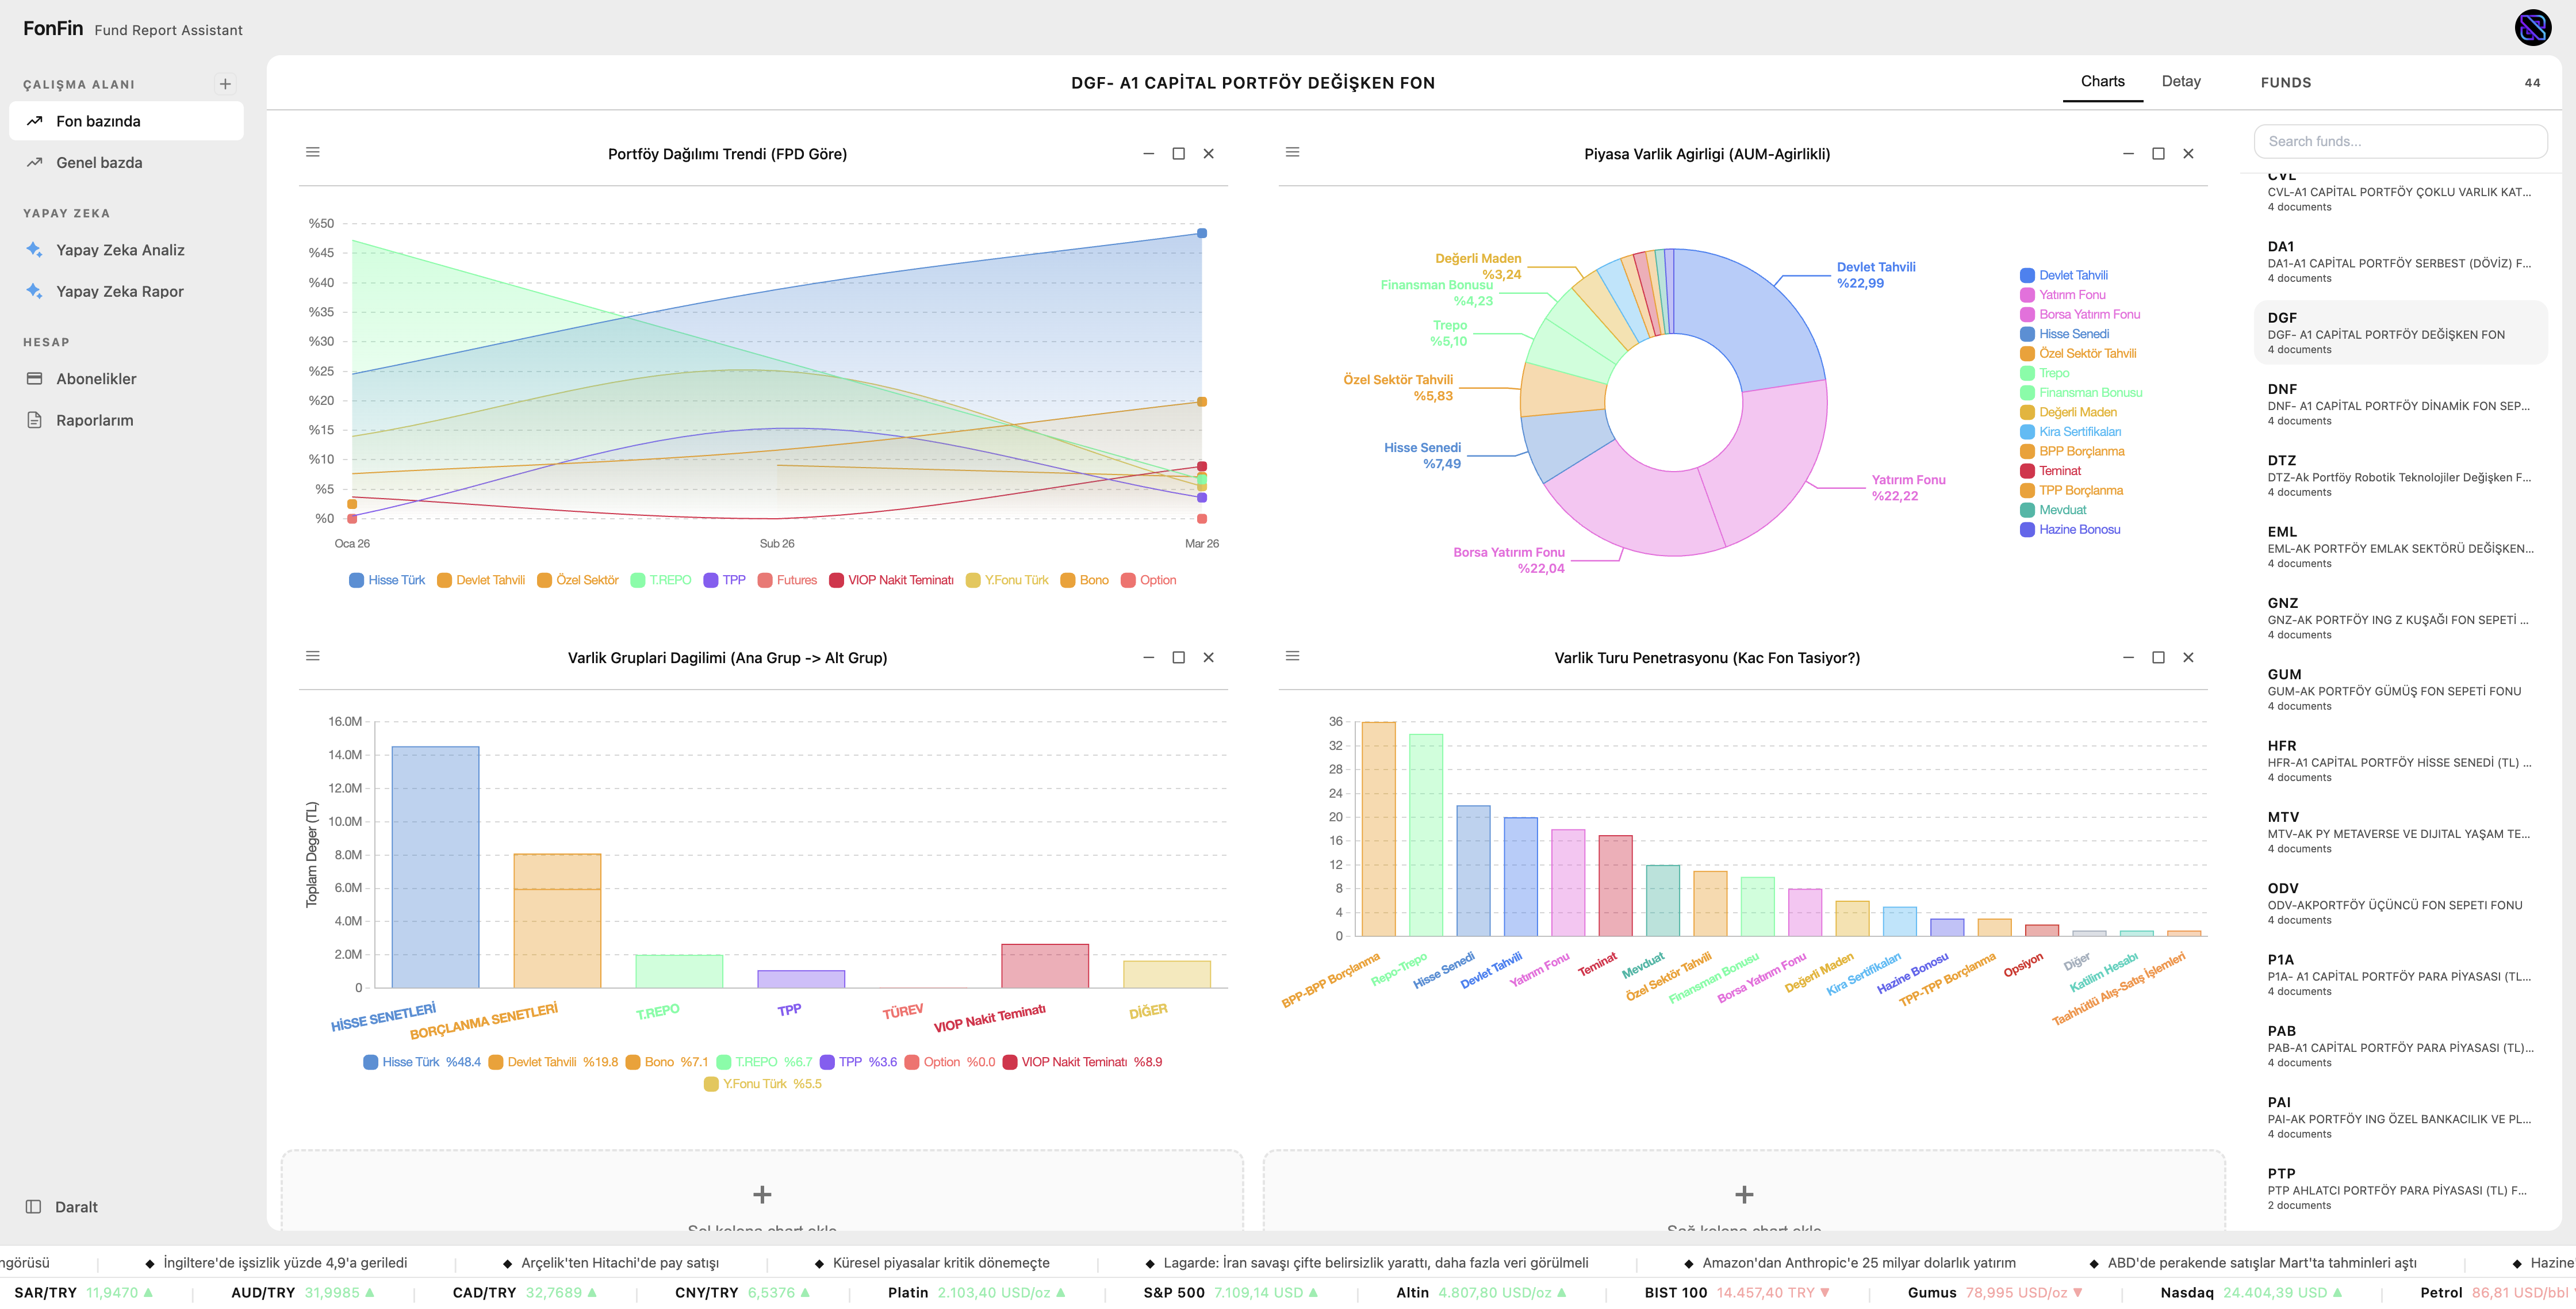Open the hamburger menu on Piyasa Varlik Agirligi chart
The width and height of the screenshot is (2576, 1309).
pyautogui.click(x=1292, y=152)
